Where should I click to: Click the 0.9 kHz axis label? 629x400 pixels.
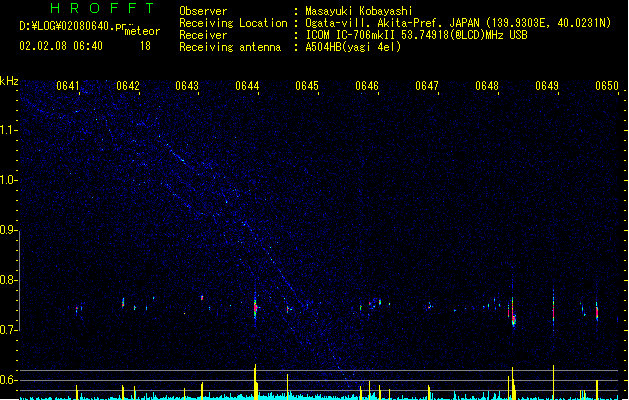9,230
